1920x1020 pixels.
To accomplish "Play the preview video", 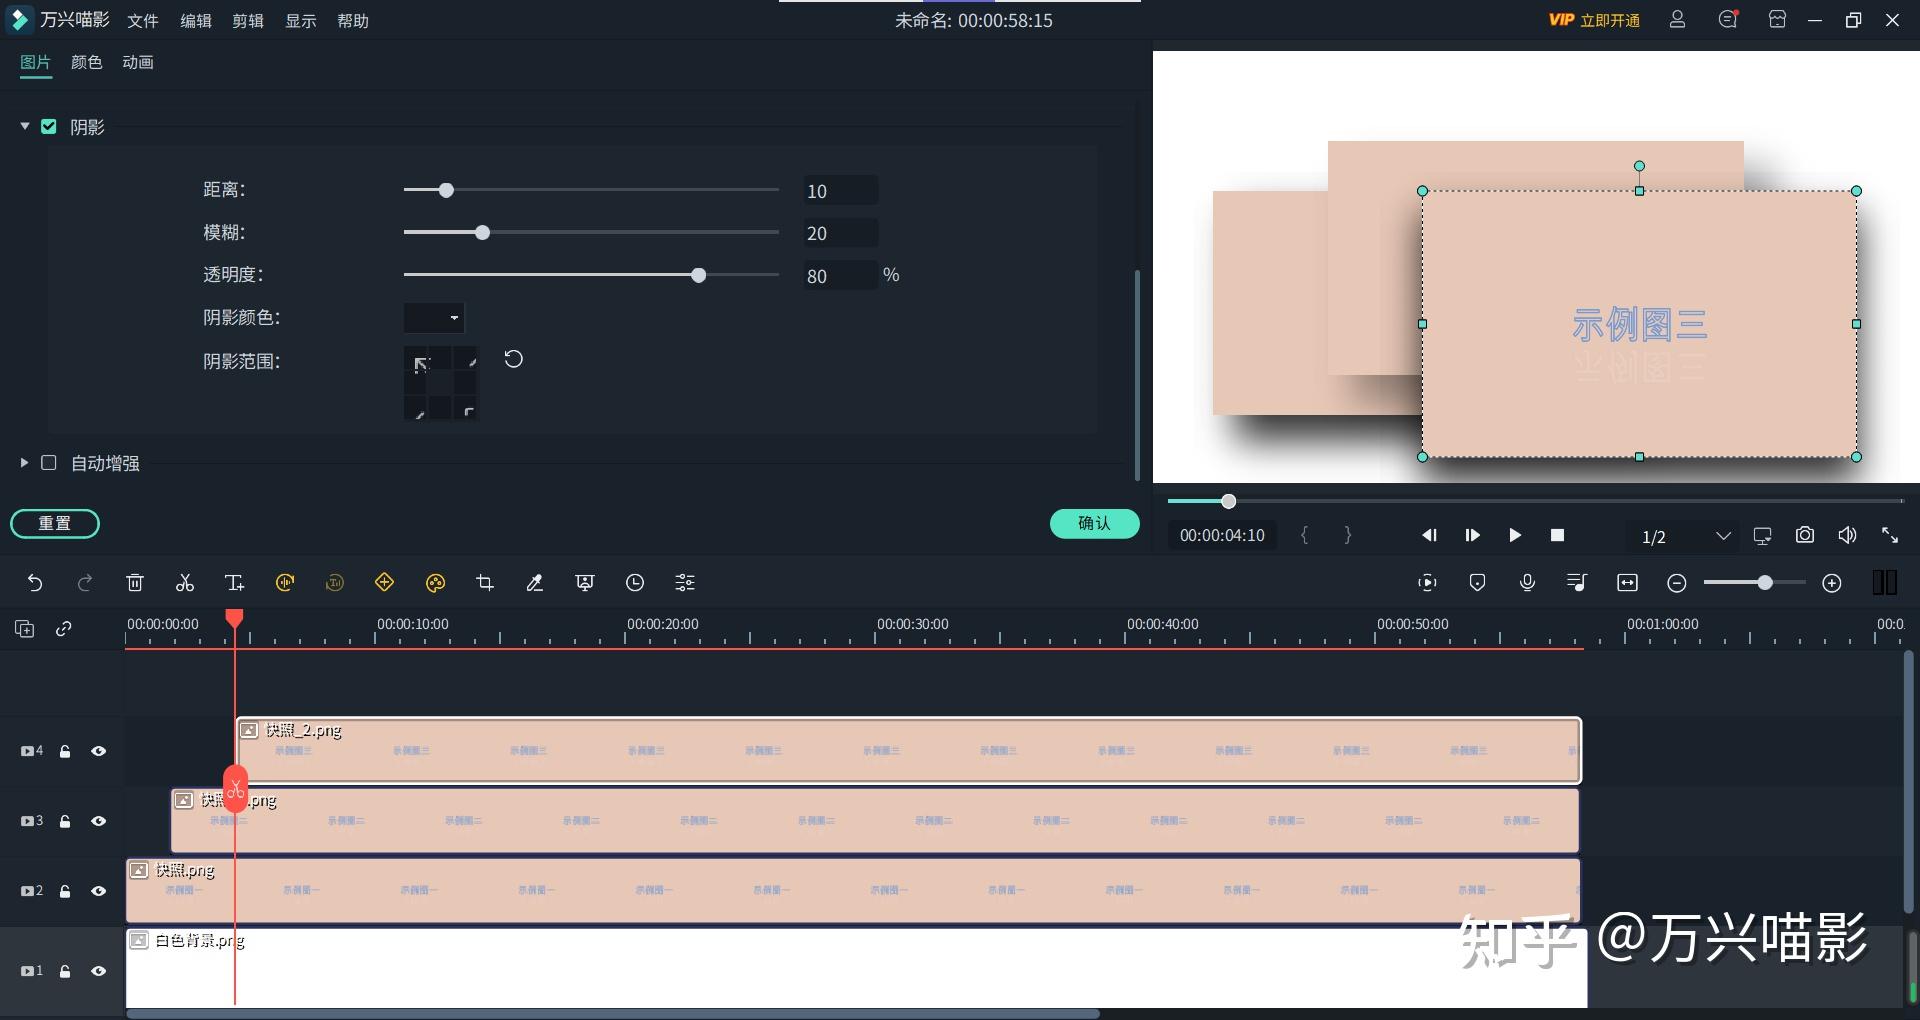I will click(1515, 535).
